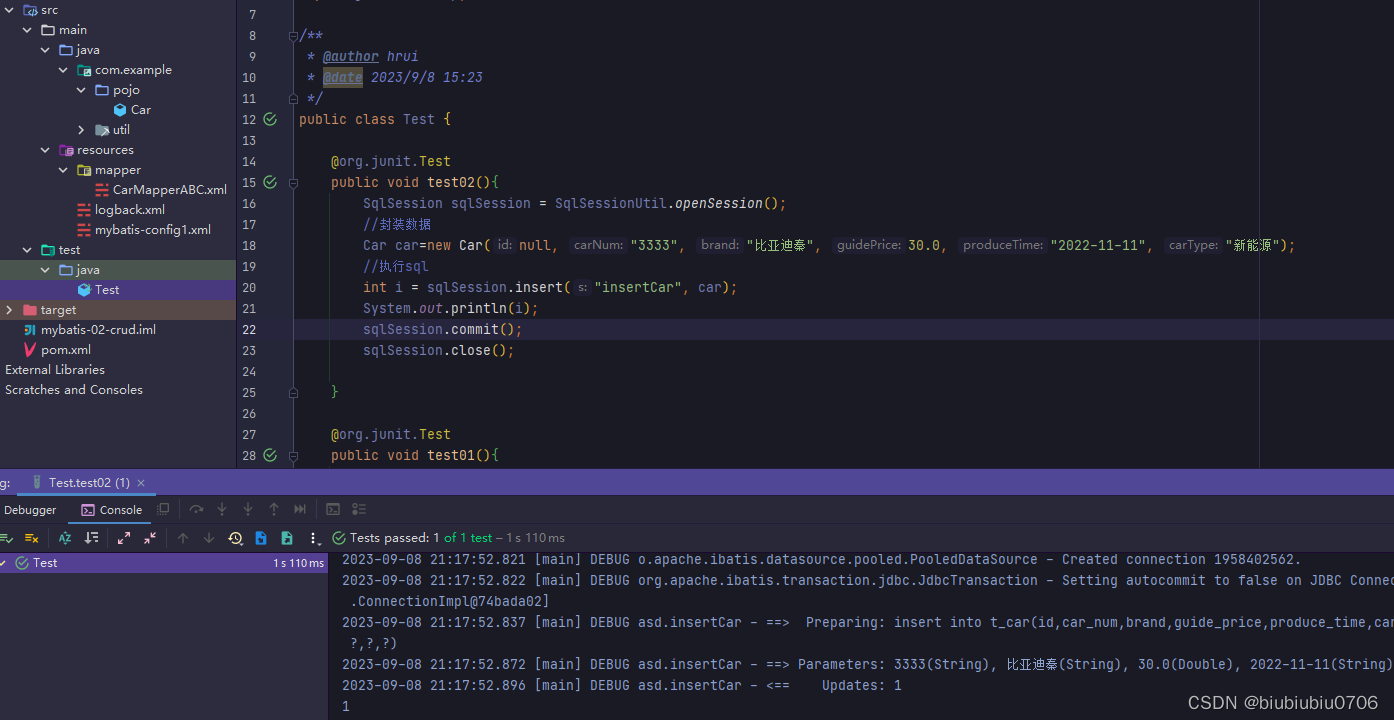
Task: Select pom.xml in project tree
Action: pyautogui.click(x=57, y=350)
